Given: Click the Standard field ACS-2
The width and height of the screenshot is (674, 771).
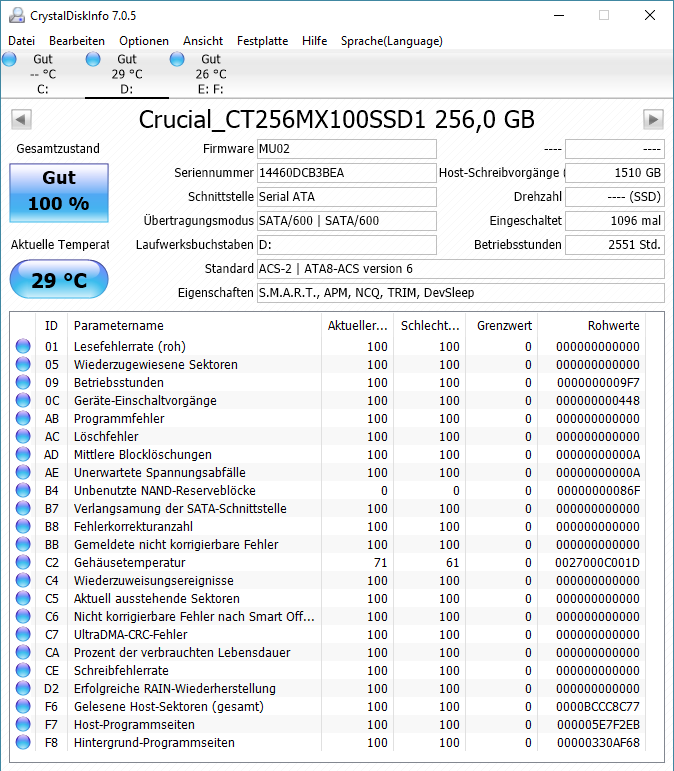Looking at the screenshot, I should [x=461, y=269].
